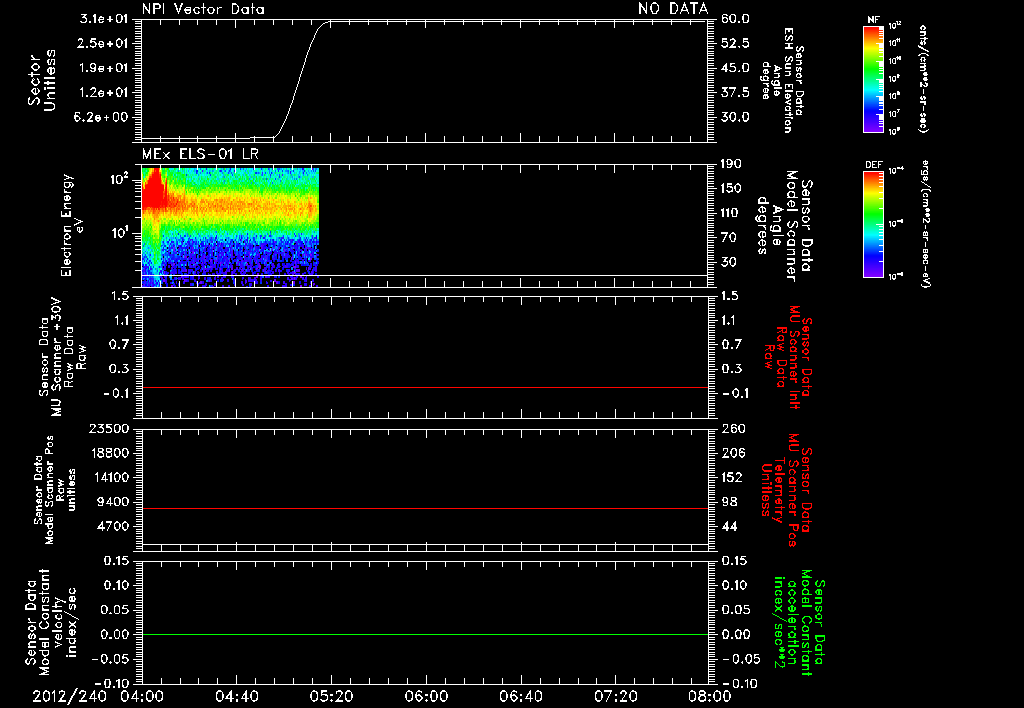The height and width of the screenshot is (708, 1024).
Task: Click the 'ESH Sun Elevation Angle' axis title
Action: [784, 80]
